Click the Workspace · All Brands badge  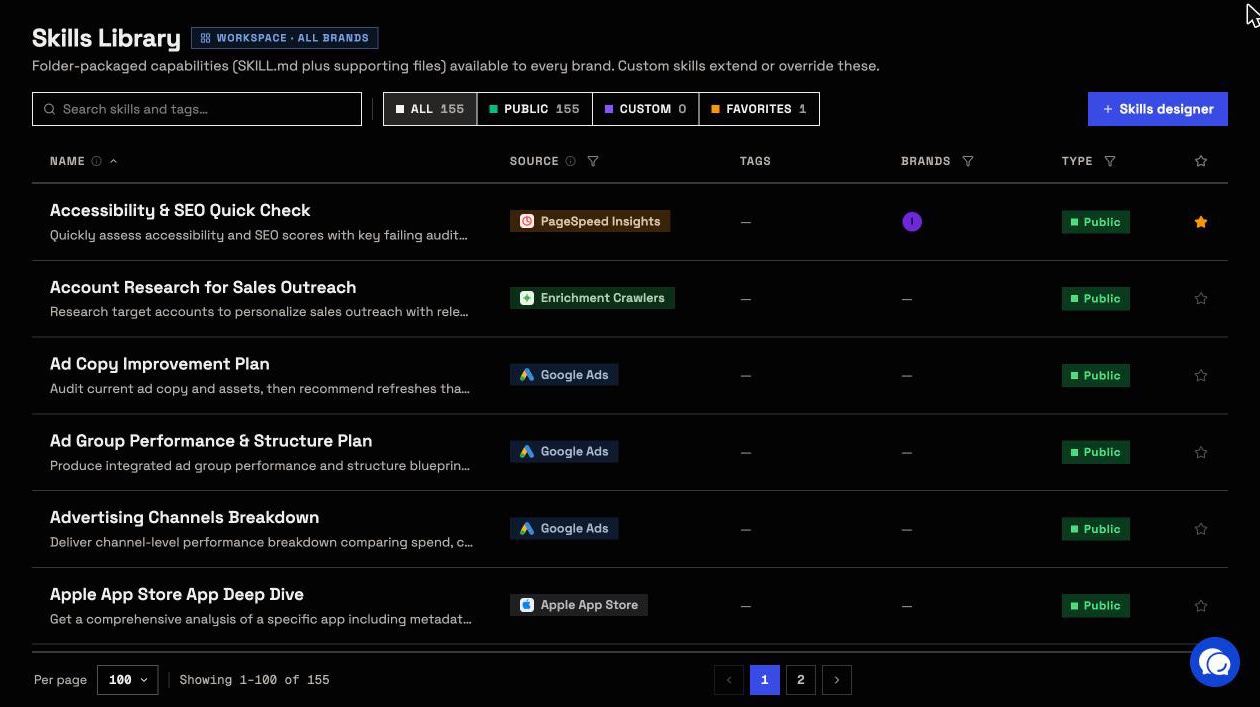click(x=285, y=38)
